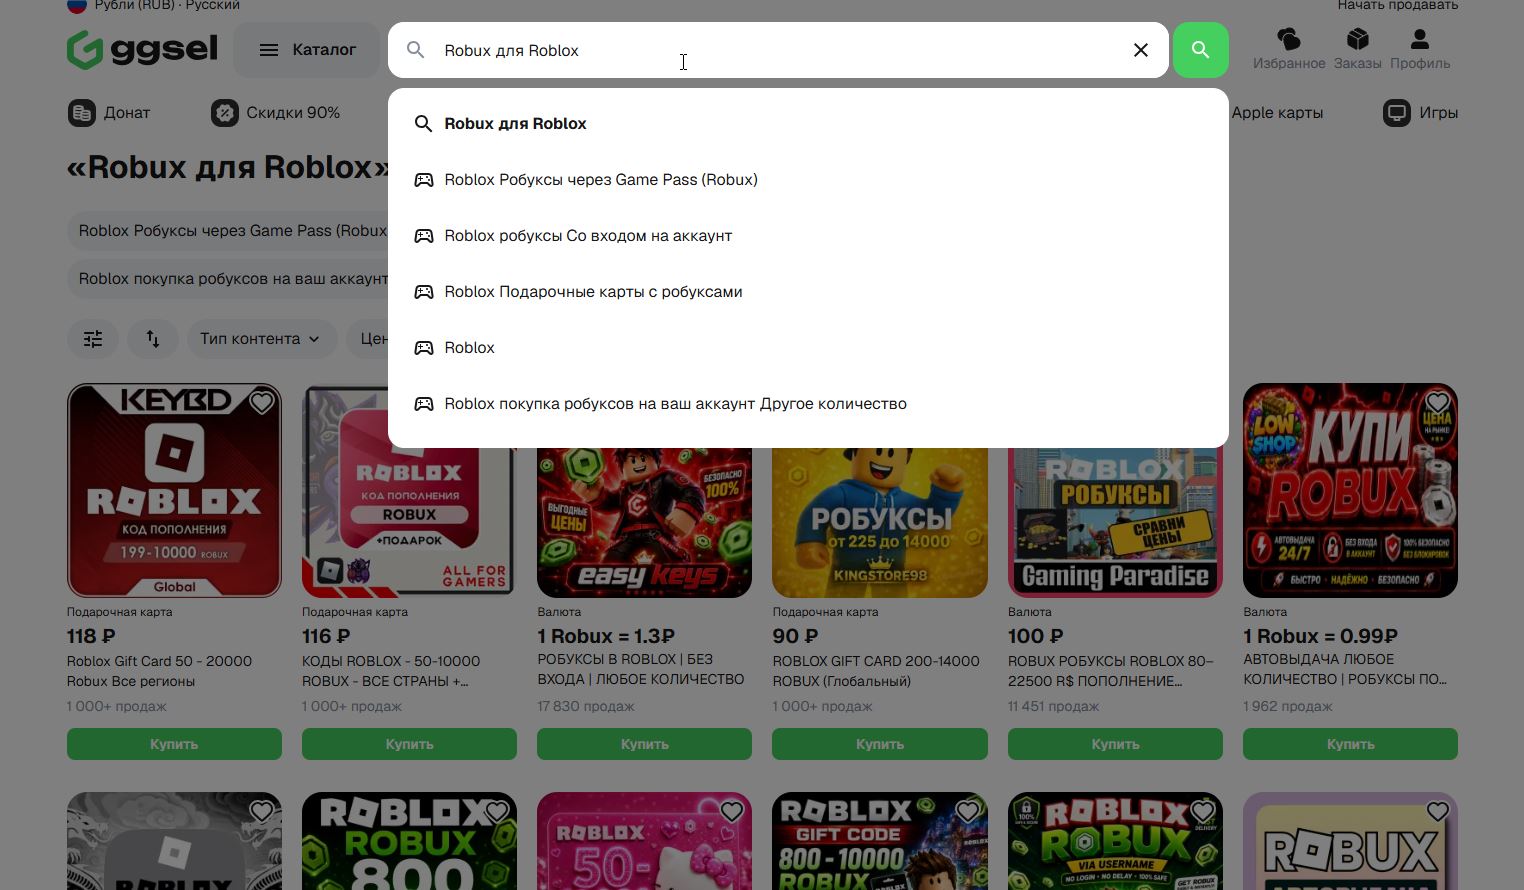The height and width of the screenshot is (890, 1524).
Task: Open the filter settings sliders icon
Action: [x=93, y=339]
